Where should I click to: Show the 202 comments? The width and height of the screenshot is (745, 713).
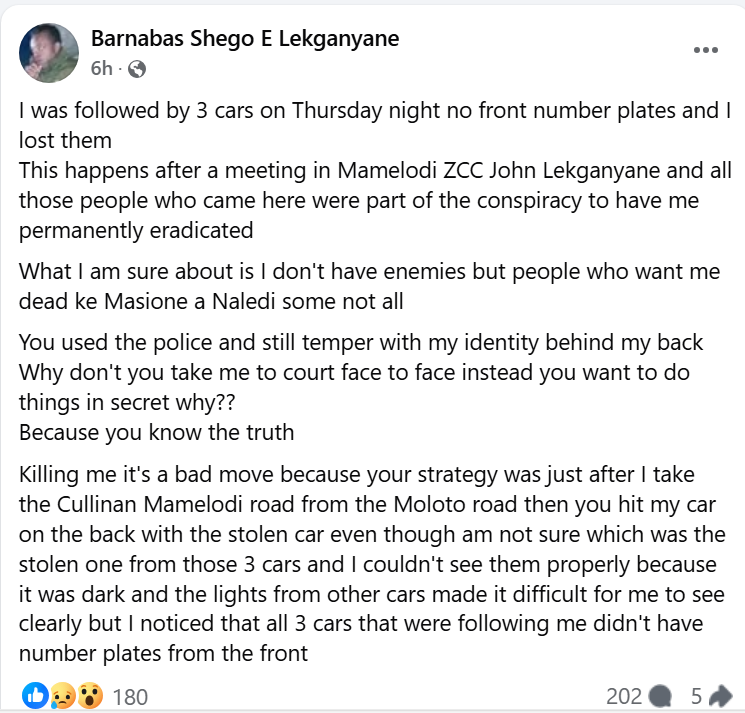624,696
